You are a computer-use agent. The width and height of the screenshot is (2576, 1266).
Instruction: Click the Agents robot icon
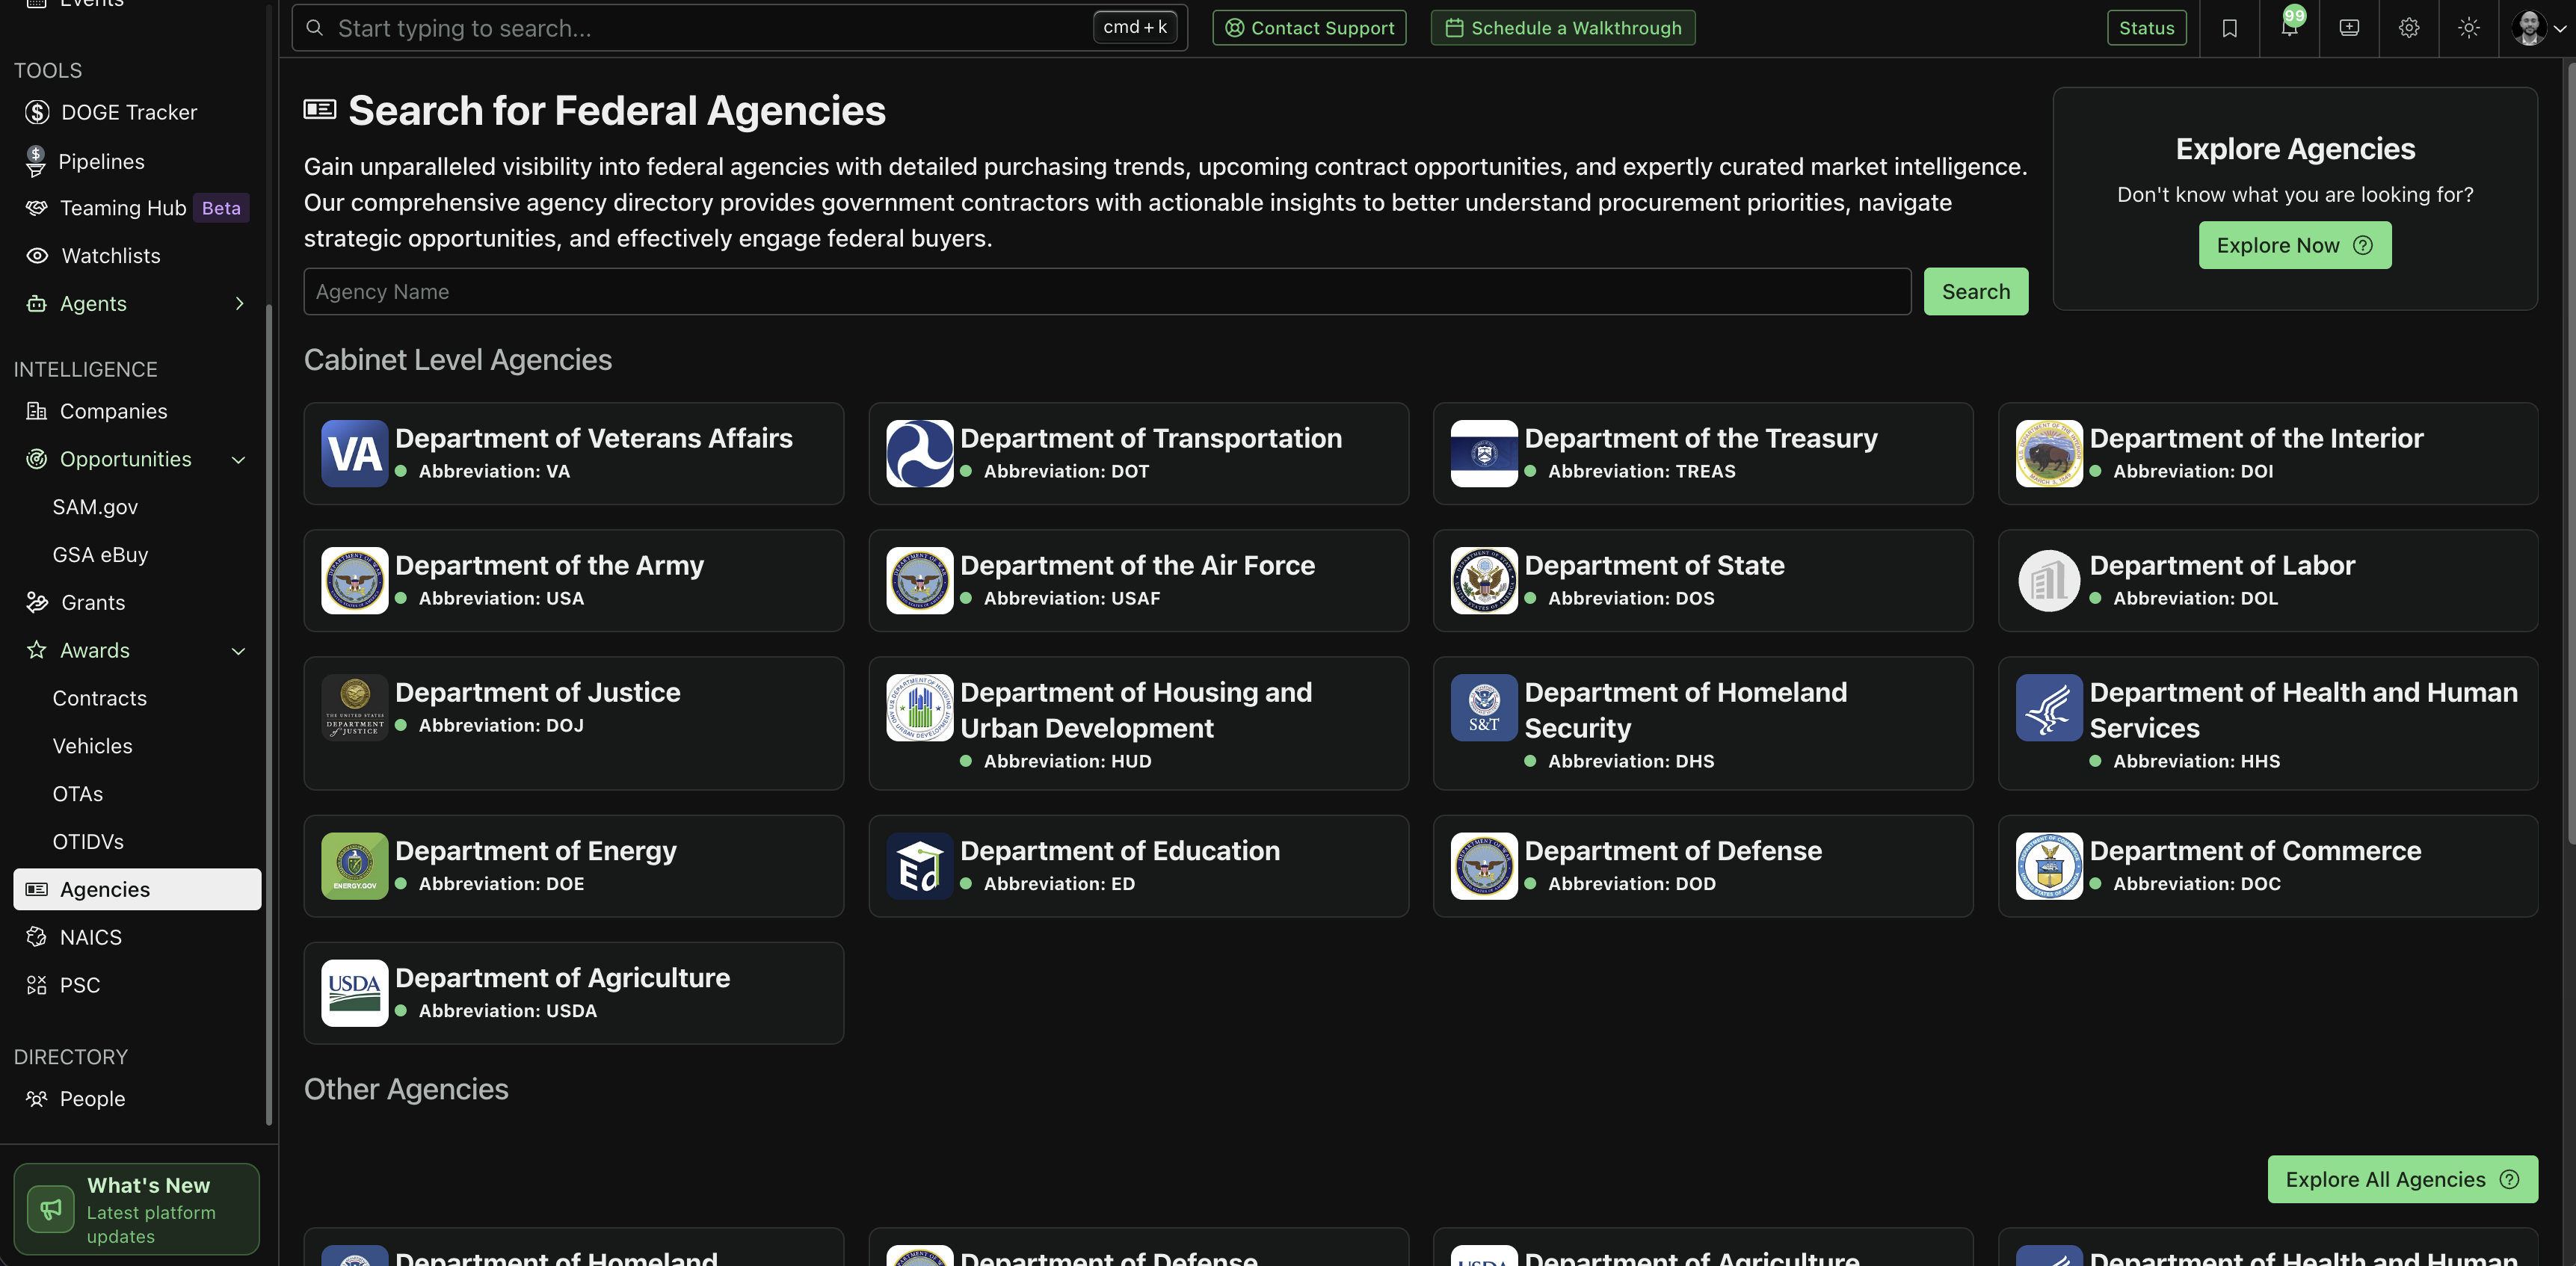(37, 303)
